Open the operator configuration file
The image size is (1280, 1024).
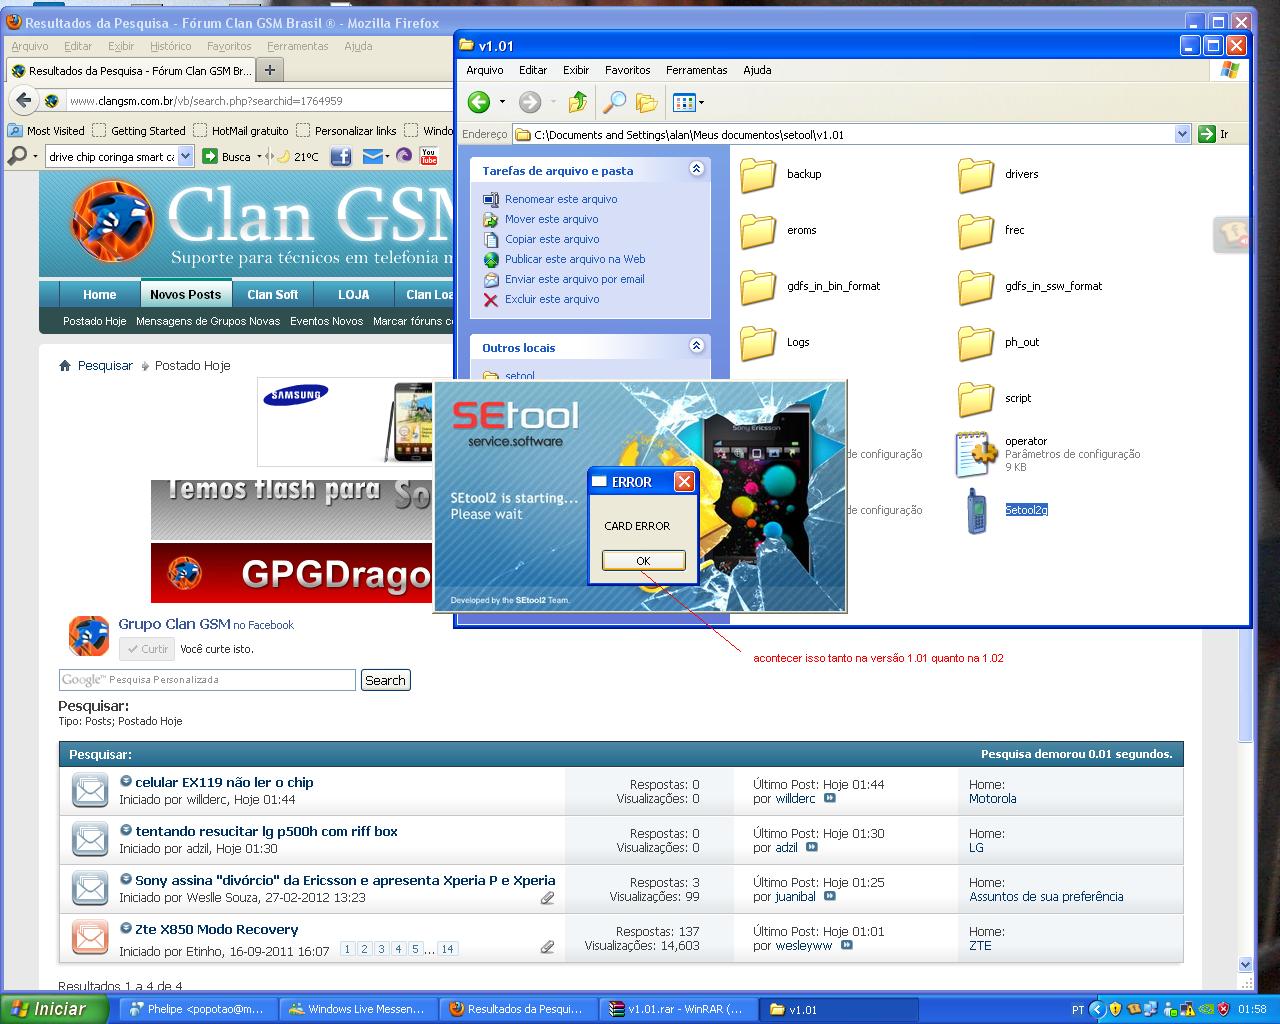point(1025,441)
